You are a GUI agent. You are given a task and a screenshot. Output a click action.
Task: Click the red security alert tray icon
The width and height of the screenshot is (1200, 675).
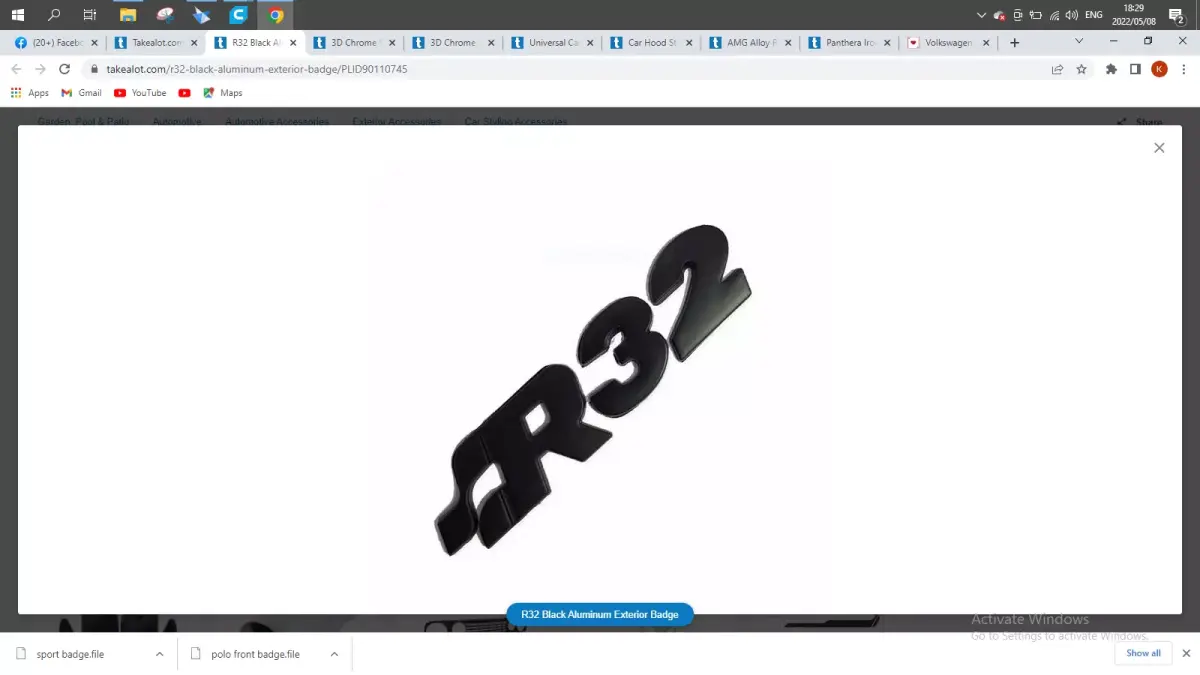pos(999,15)
